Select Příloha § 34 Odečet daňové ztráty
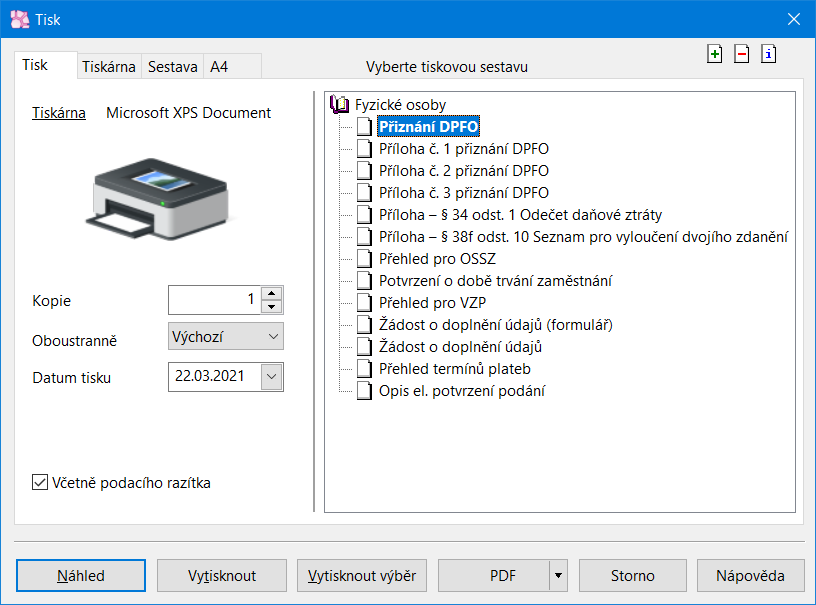 [520, 214]
